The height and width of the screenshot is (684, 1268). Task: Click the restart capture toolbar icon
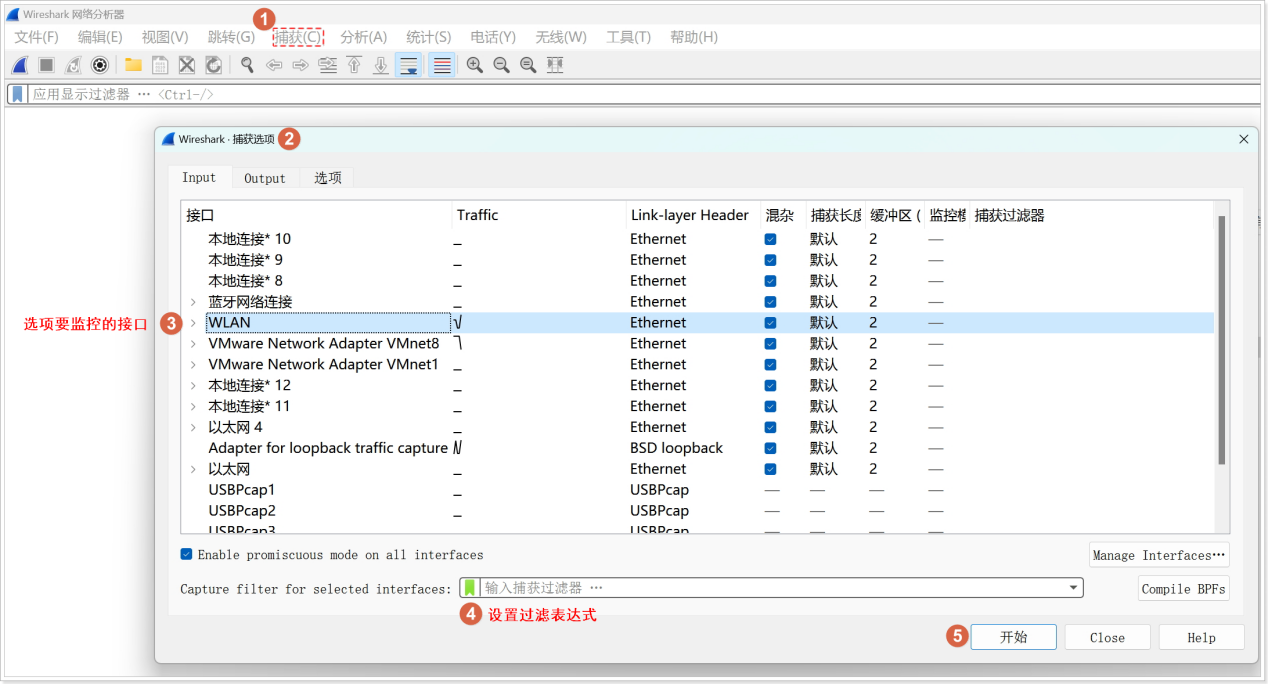coord(73,65)
